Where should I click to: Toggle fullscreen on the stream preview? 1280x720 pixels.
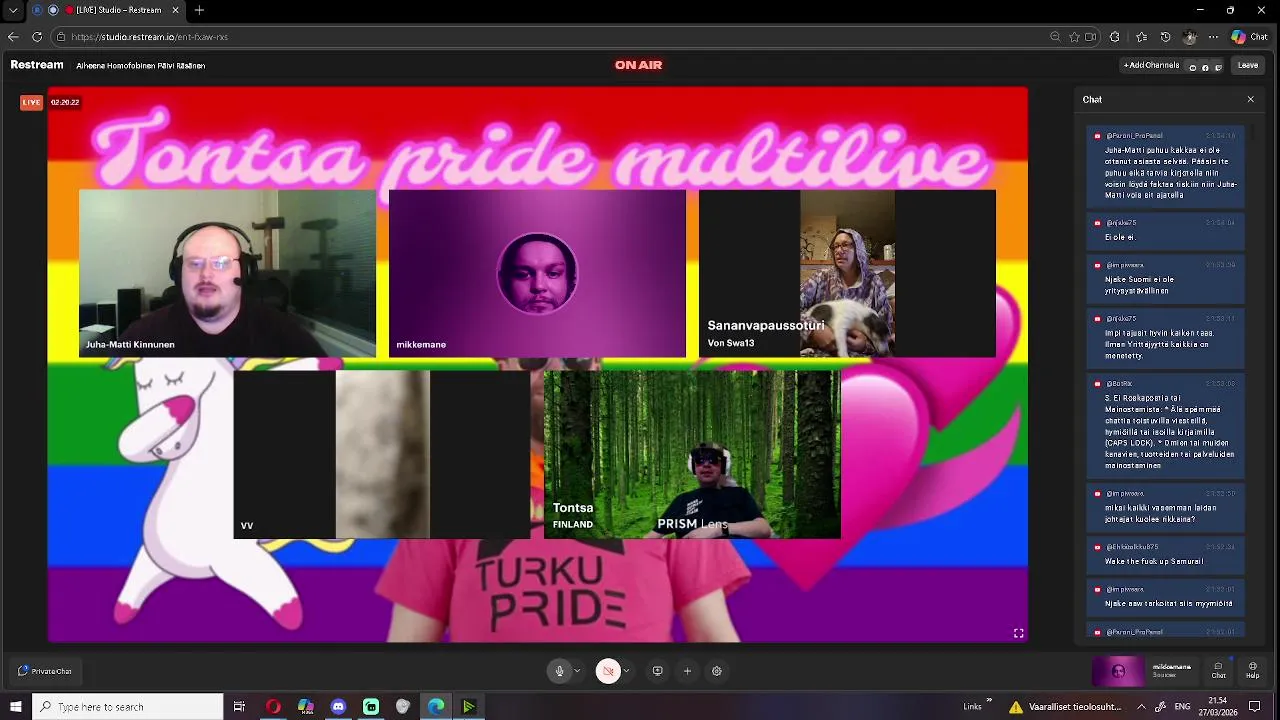pyautogui.click(x=1018, y=633)
